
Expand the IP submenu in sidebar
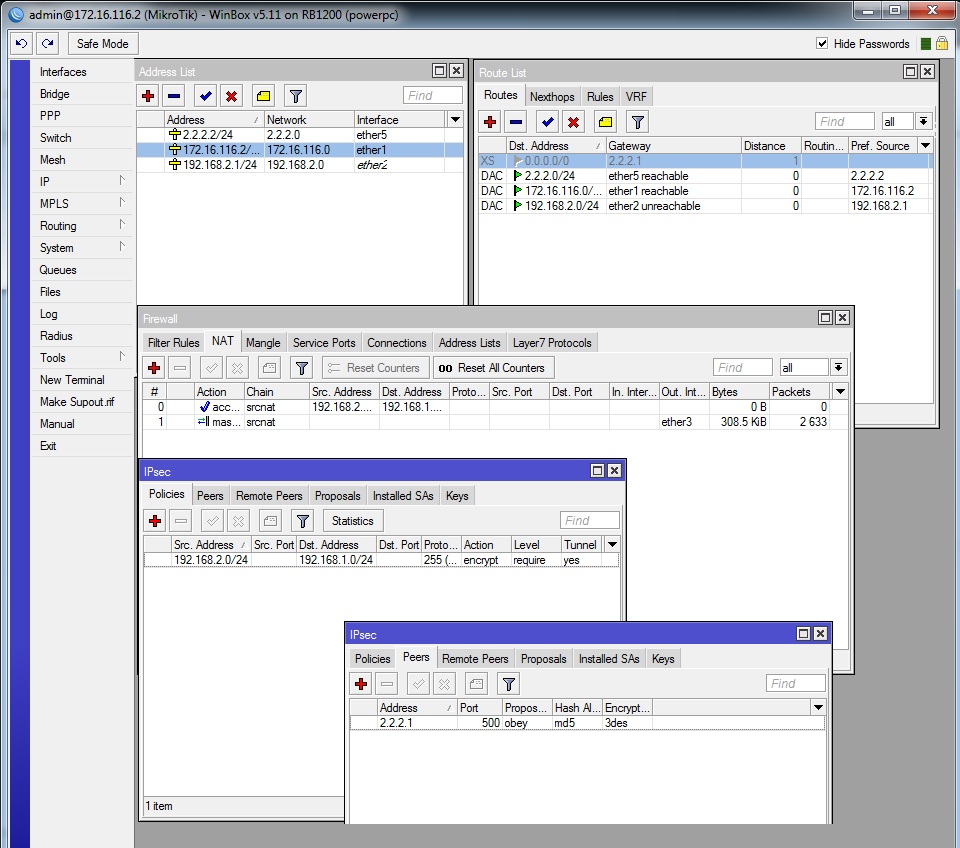(x=82, y=181)
